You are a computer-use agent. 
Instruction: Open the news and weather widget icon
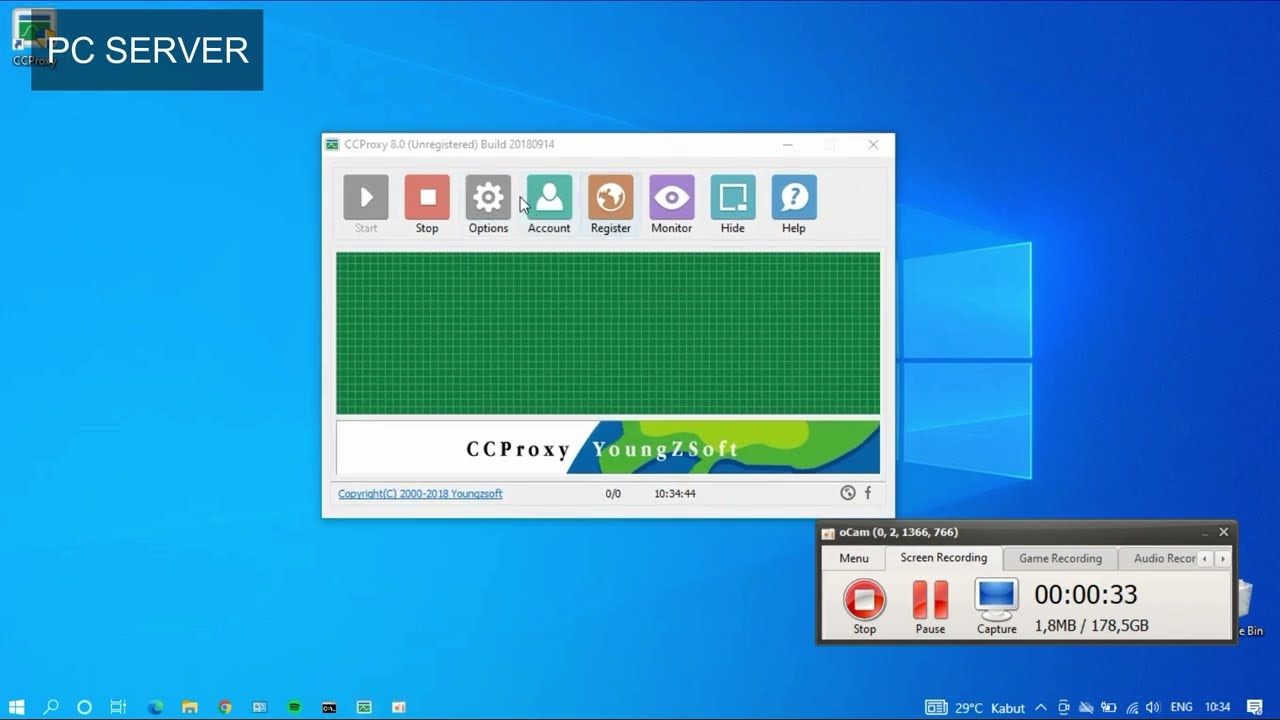pos(935,708)
